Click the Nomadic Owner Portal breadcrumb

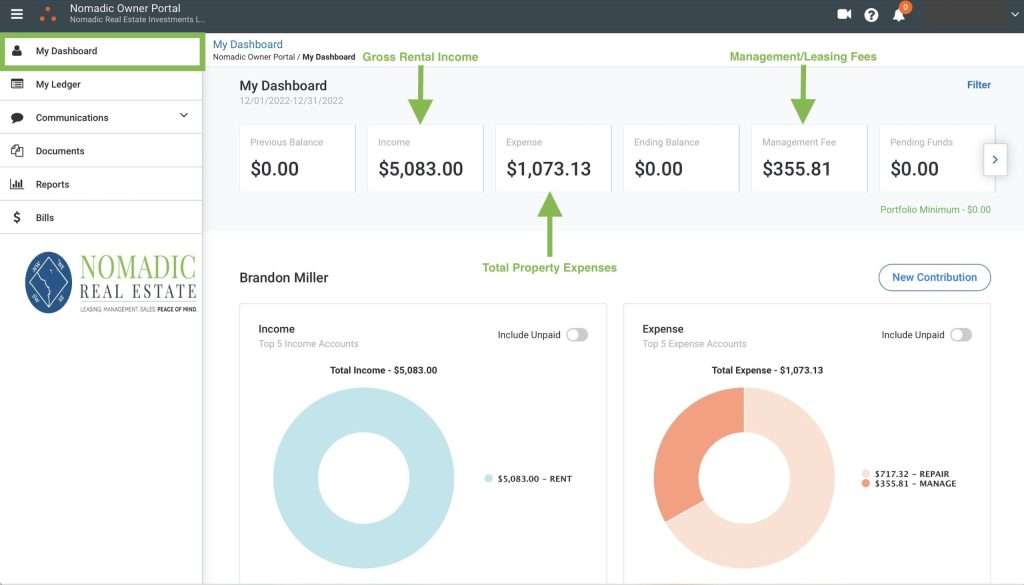pyautogui.click(x=253, y=57)
